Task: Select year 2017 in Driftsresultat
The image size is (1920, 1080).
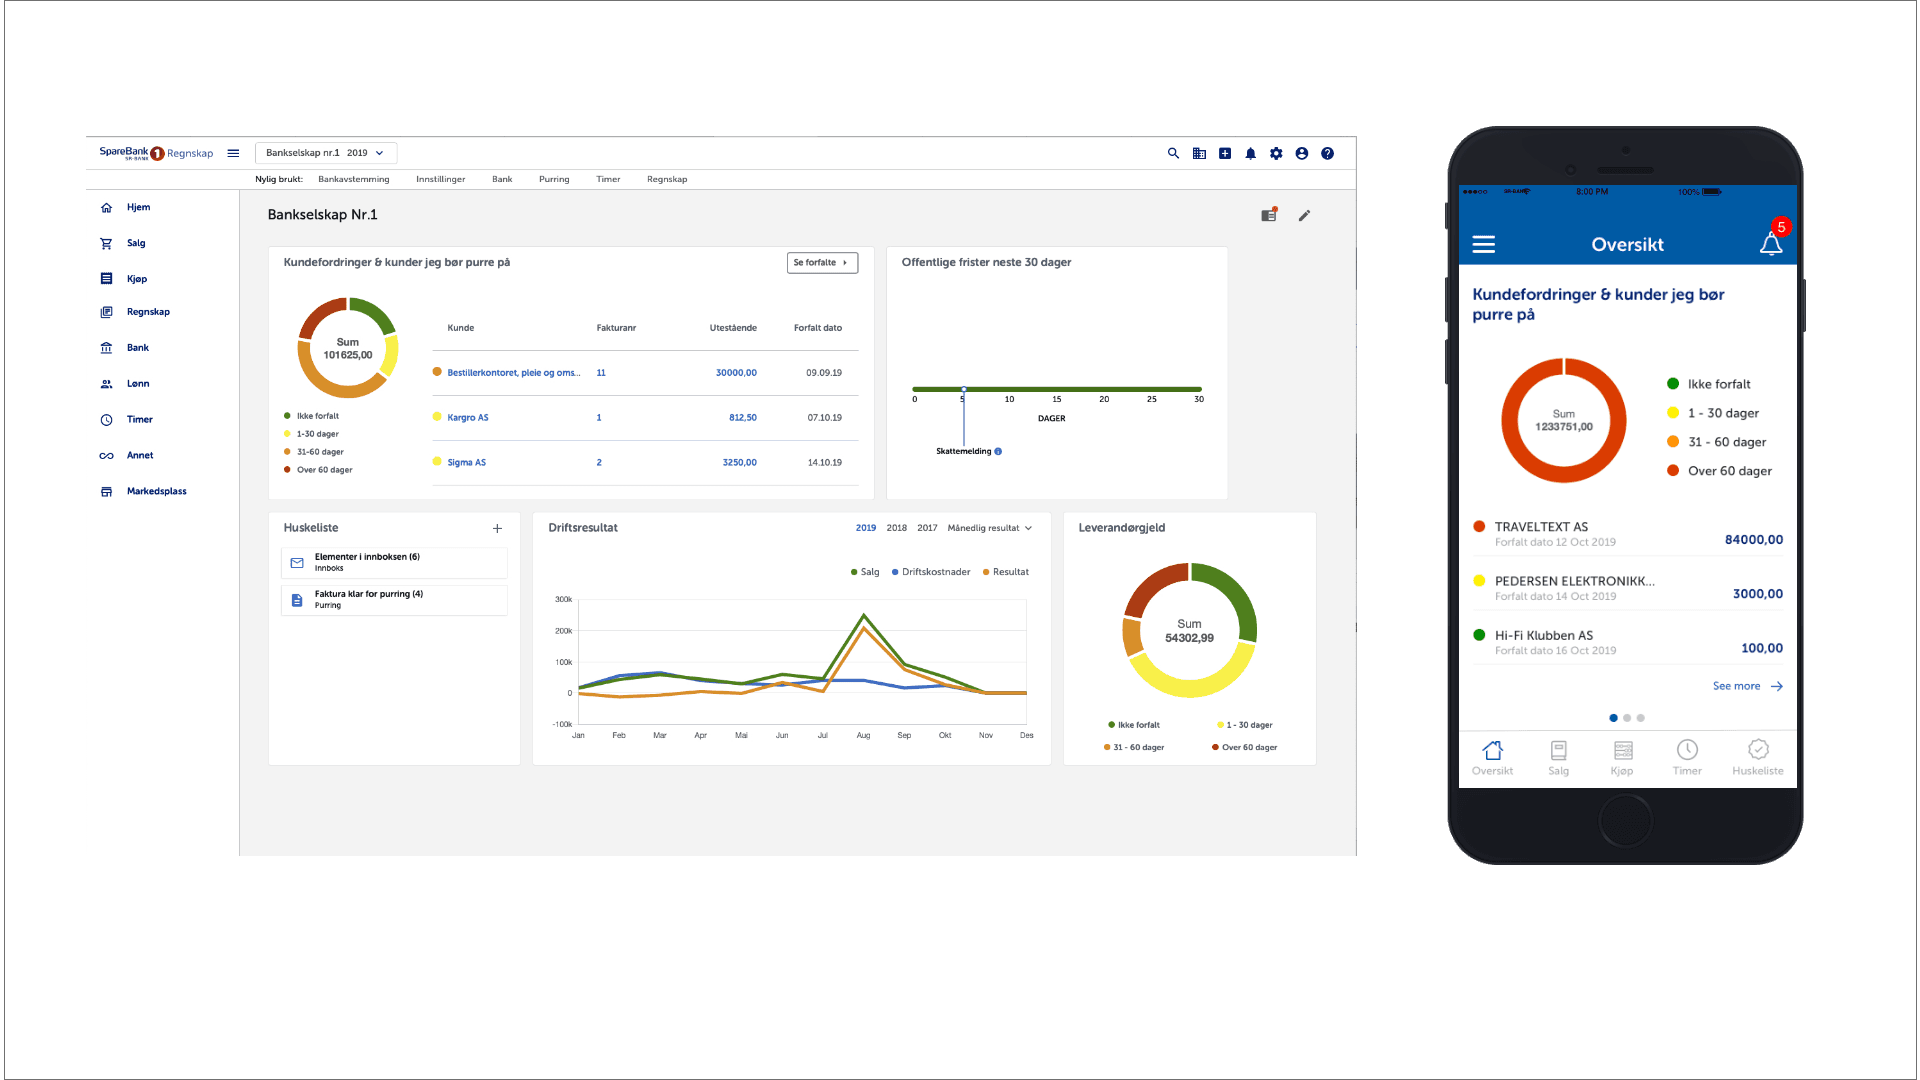Action: (927, 528)
